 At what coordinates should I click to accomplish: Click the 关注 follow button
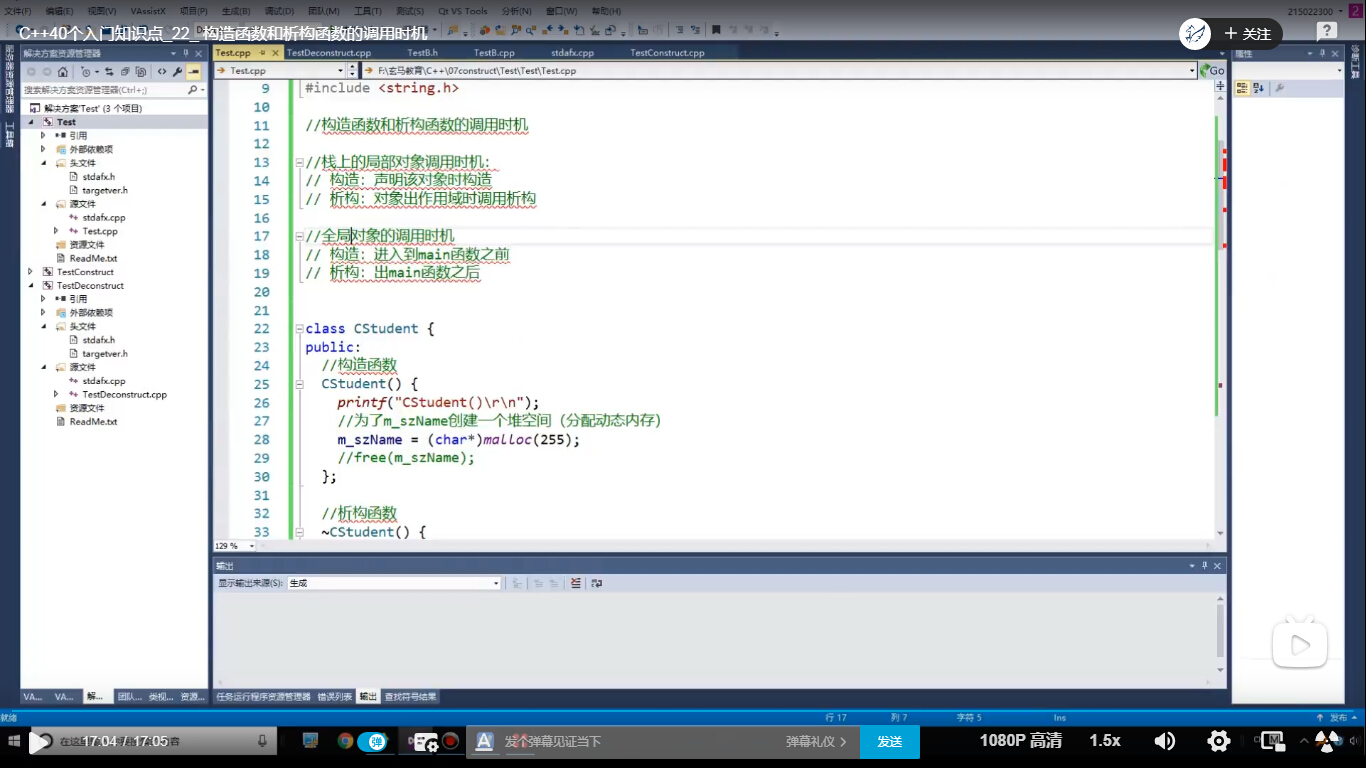(1247, 34)
